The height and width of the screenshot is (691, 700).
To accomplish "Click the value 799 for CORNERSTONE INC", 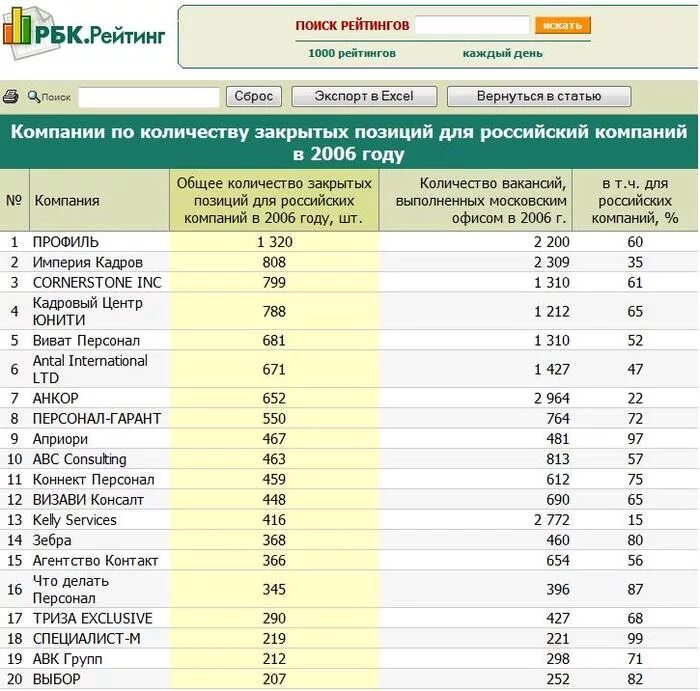I will click(x=274, y=283).
